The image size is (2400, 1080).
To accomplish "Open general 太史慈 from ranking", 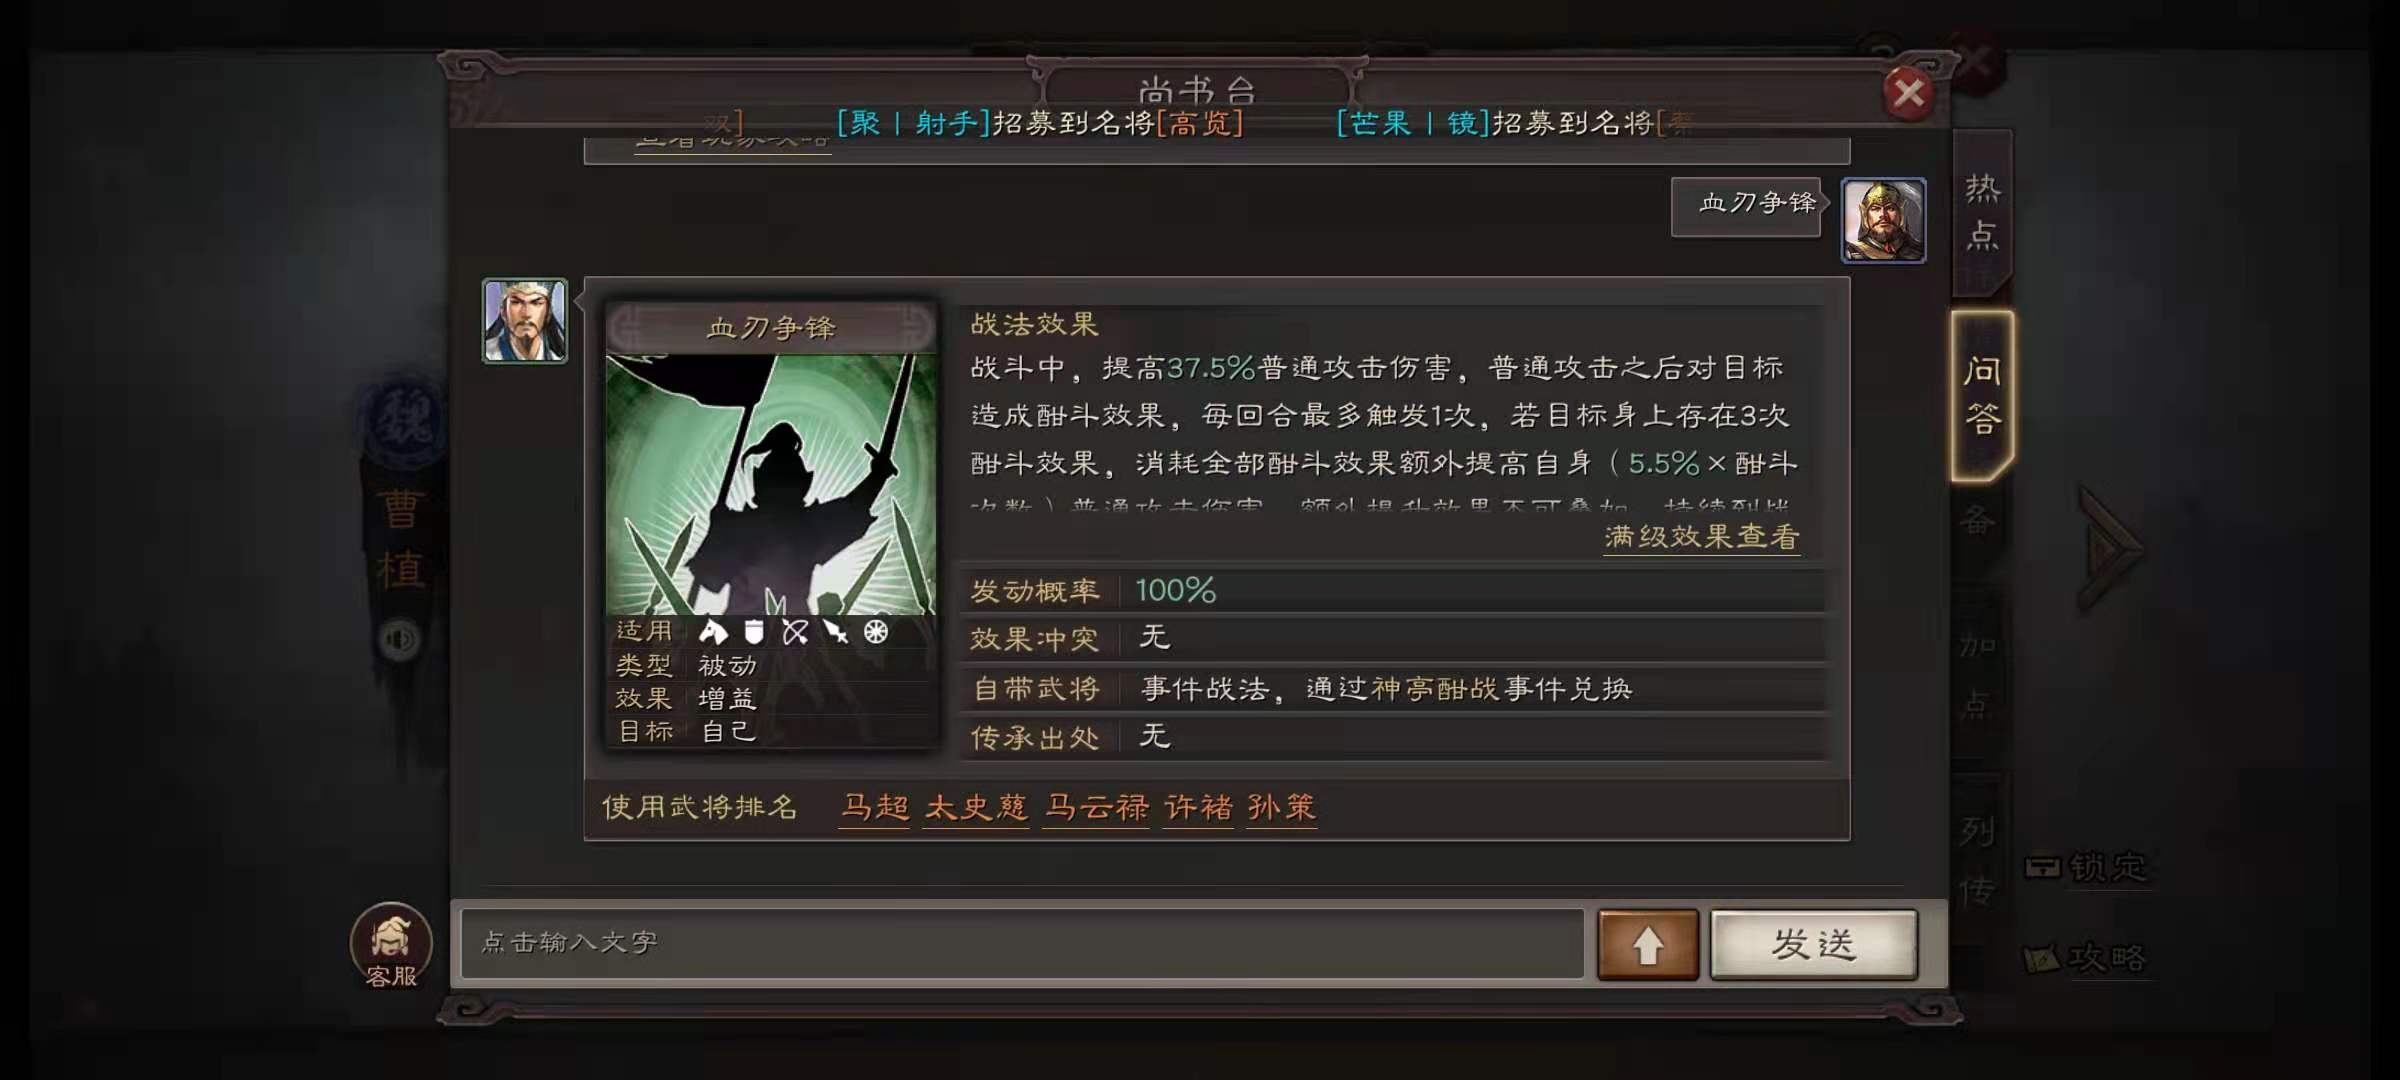I will (x=976, y=807).
